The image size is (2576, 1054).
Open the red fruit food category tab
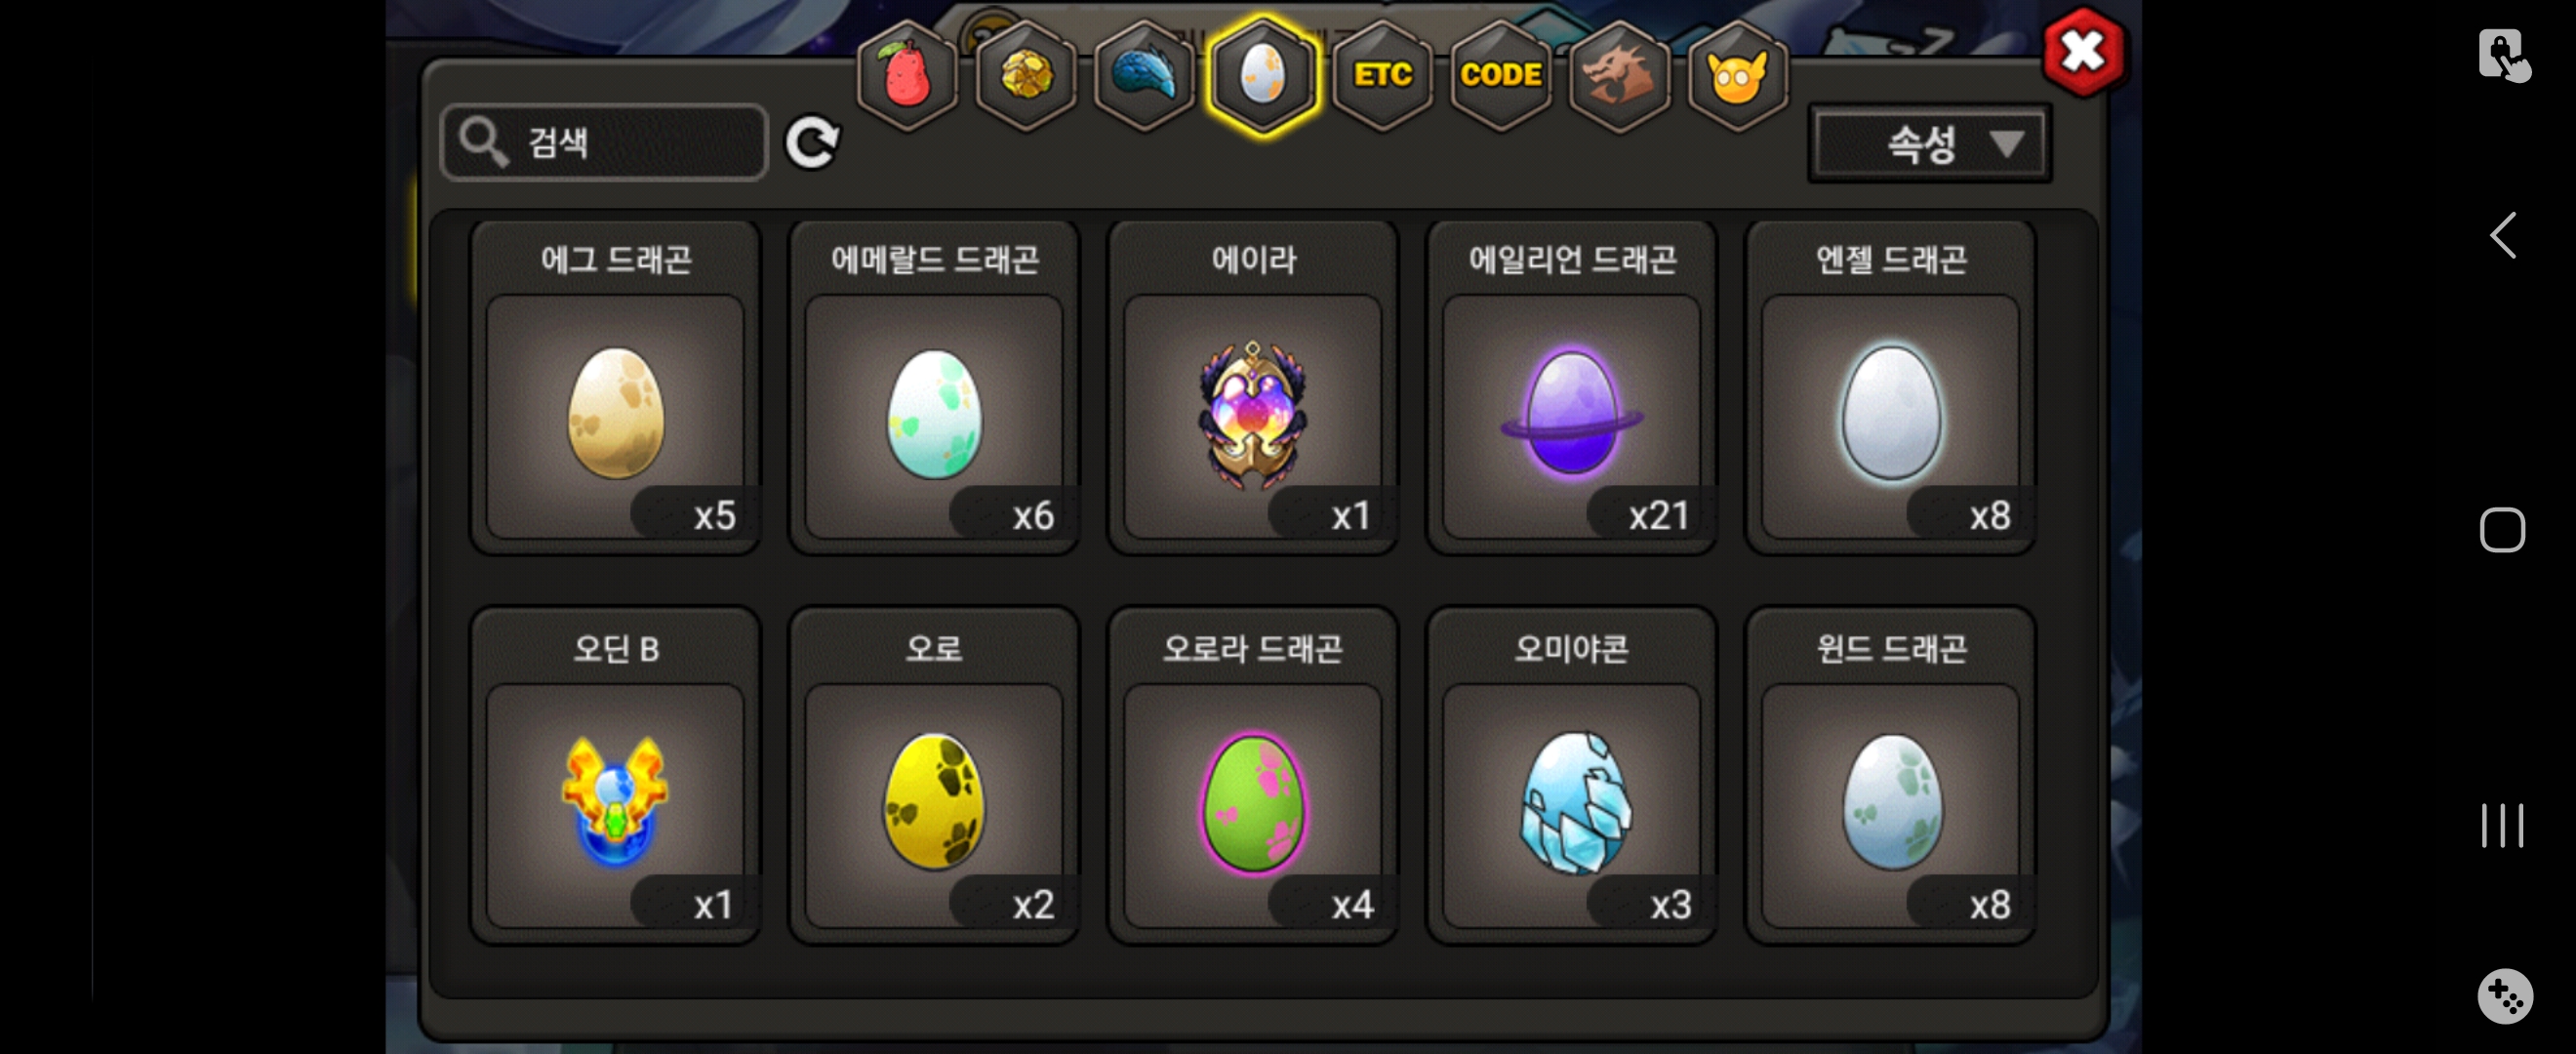tap(907, 76)
